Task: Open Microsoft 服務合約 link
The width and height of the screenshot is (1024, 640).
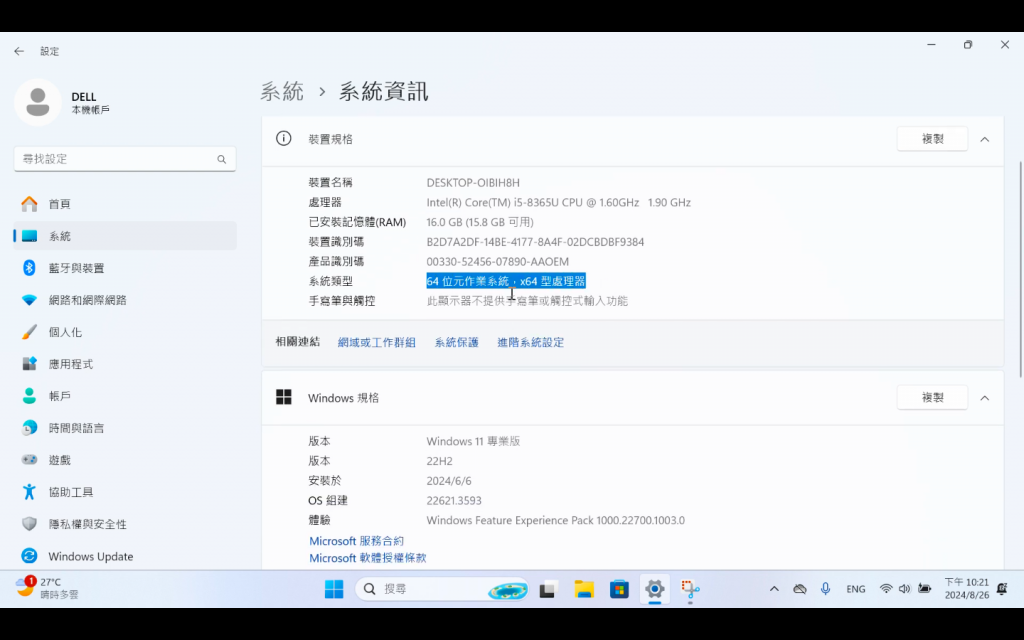Action: pos(357,541)
